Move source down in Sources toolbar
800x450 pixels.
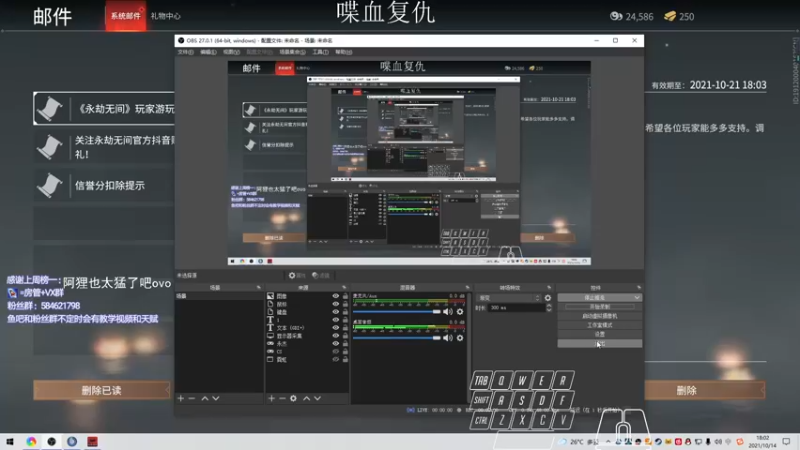317,398
